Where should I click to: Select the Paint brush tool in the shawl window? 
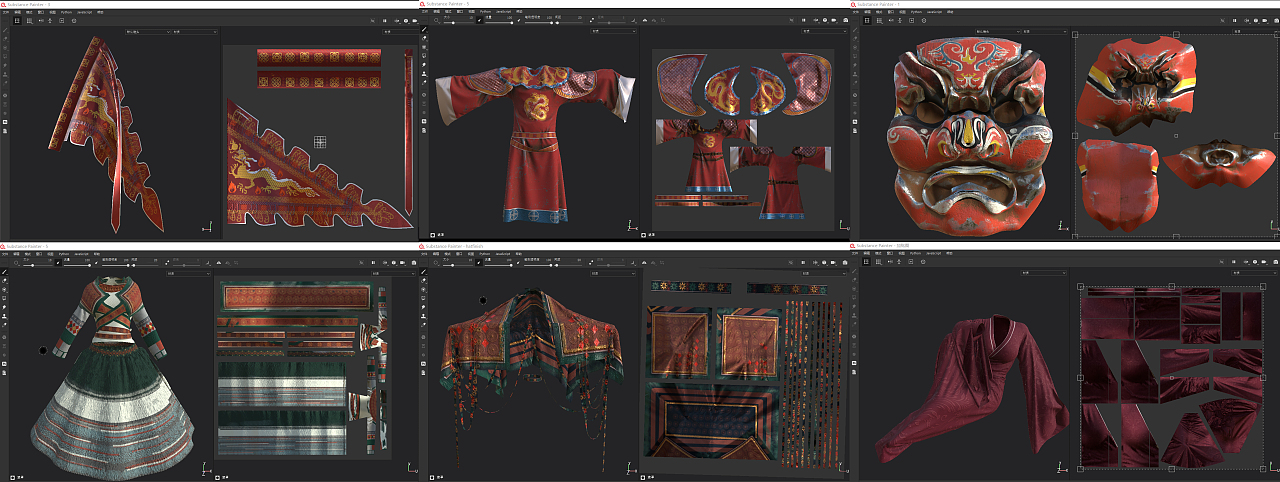point(424,272)
